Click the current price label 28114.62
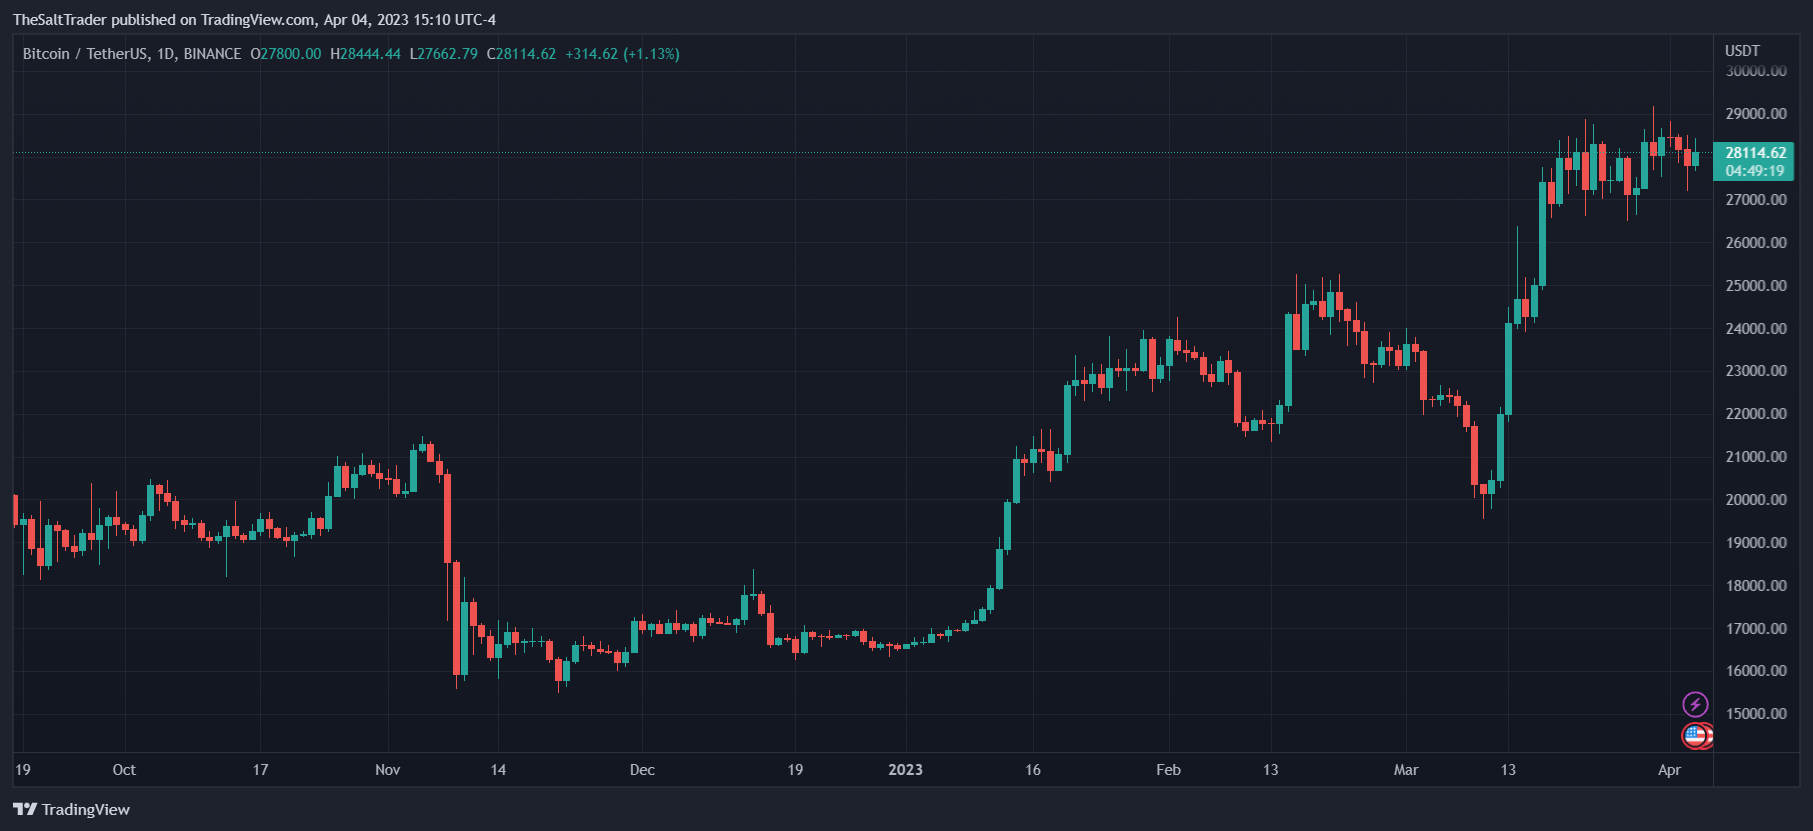The width and height of the screenshot is (1813, 831). point(1755,152)
